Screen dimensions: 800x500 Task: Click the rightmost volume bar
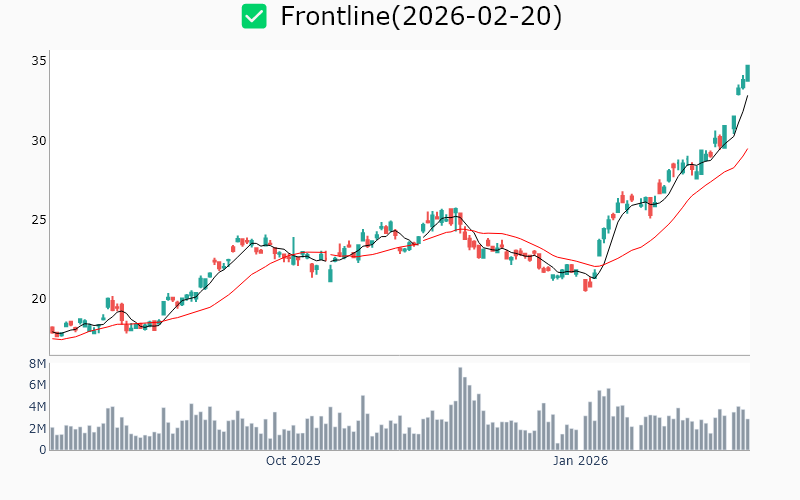click(x=747, y=434)
